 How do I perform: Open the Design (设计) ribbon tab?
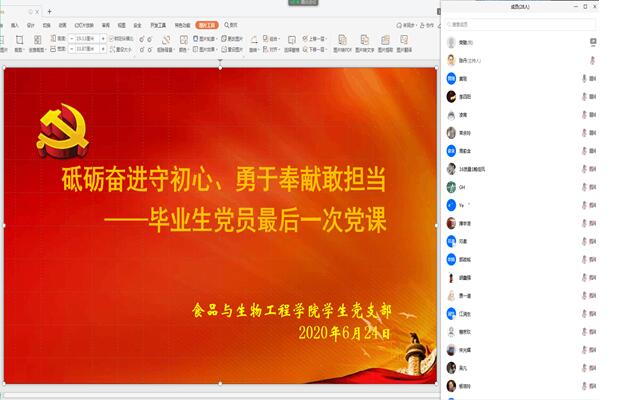[x=30, y=25]
